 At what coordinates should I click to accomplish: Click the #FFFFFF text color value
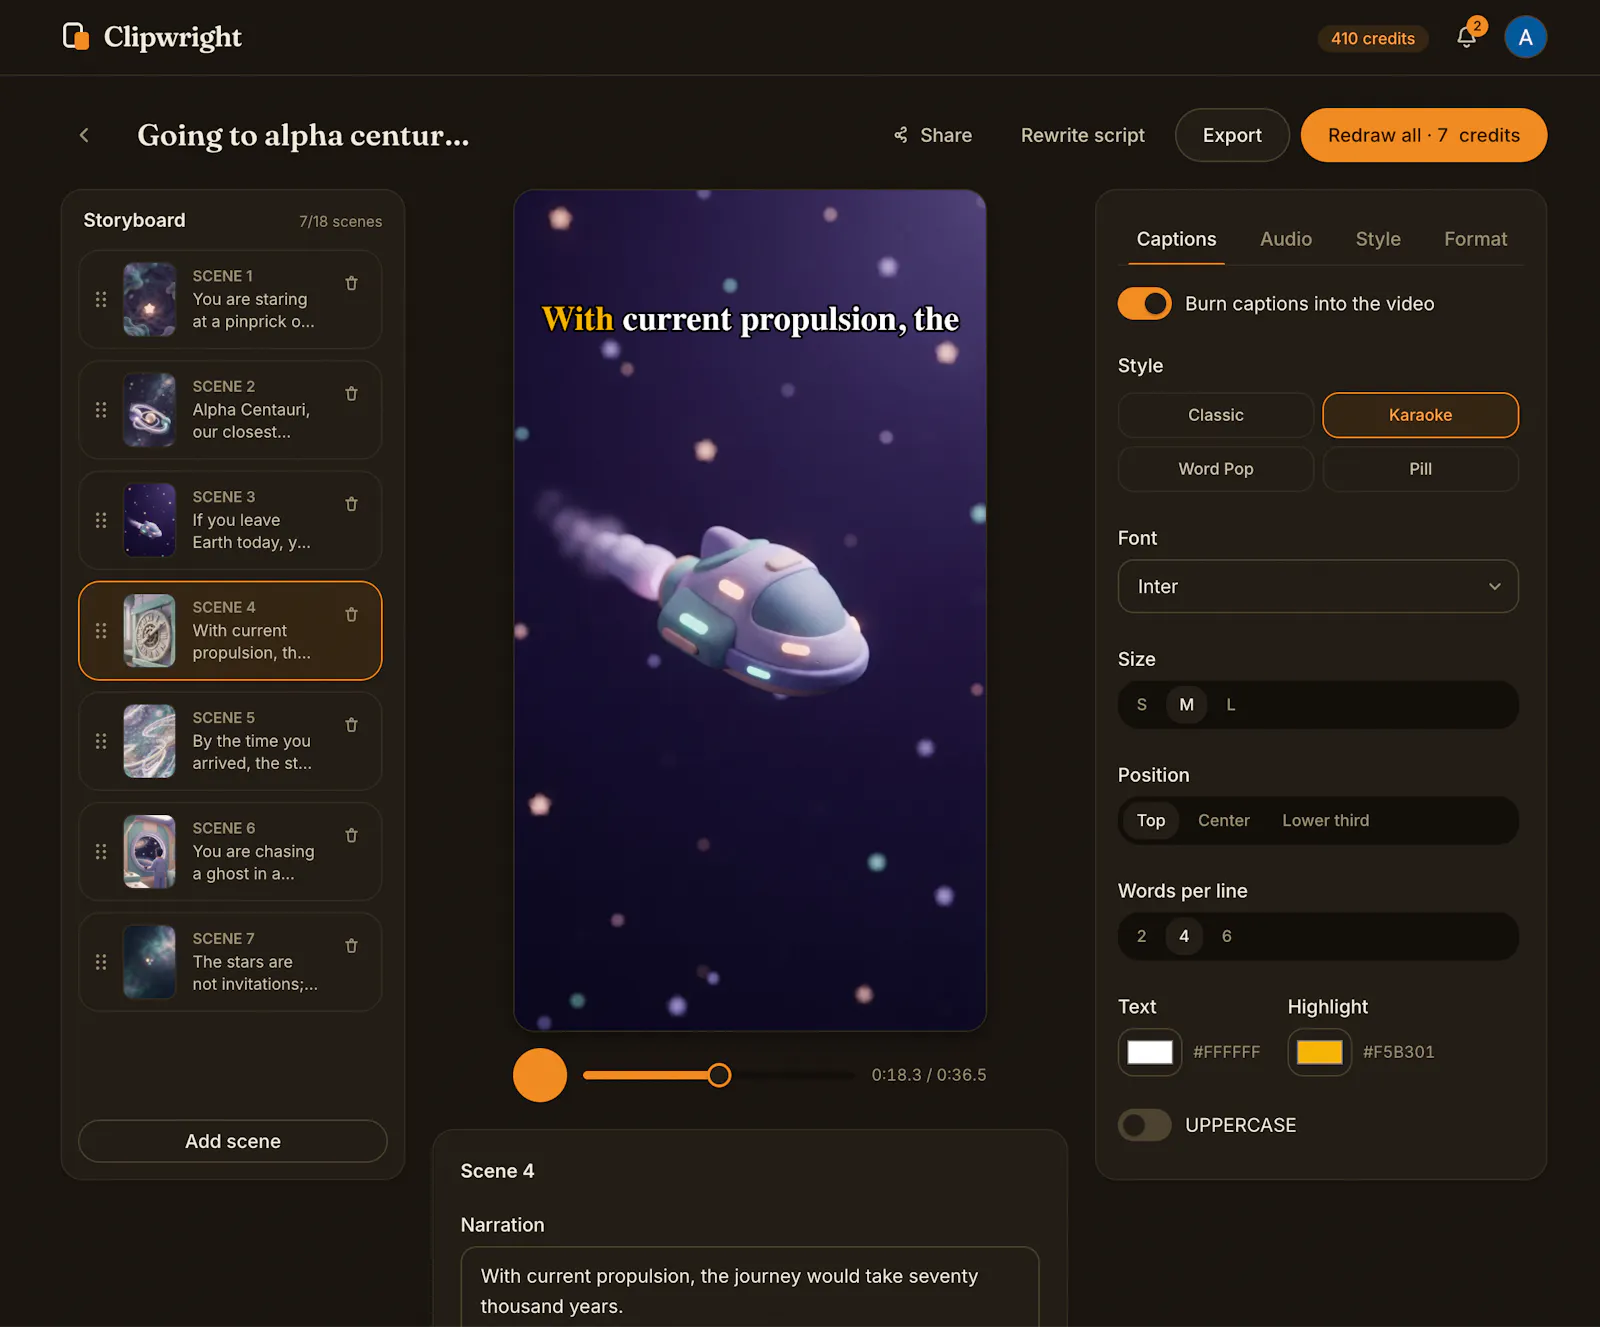click(x=1227, y=1052)
